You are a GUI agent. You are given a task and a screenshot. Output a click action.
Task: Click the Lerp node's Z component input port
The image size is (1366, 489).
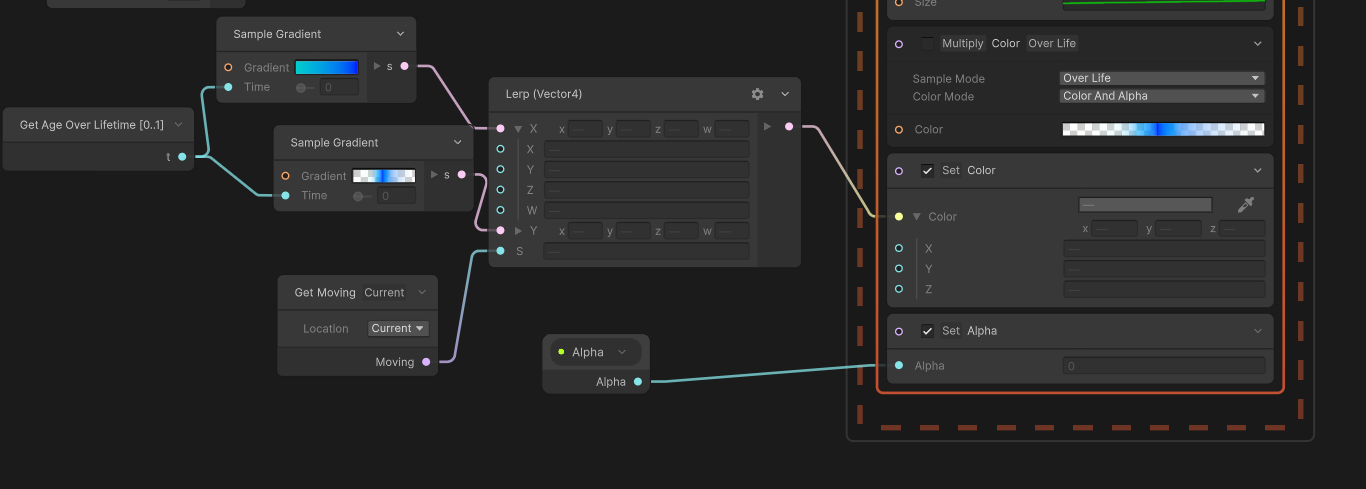pyautogui.click(x=500, y=190)
